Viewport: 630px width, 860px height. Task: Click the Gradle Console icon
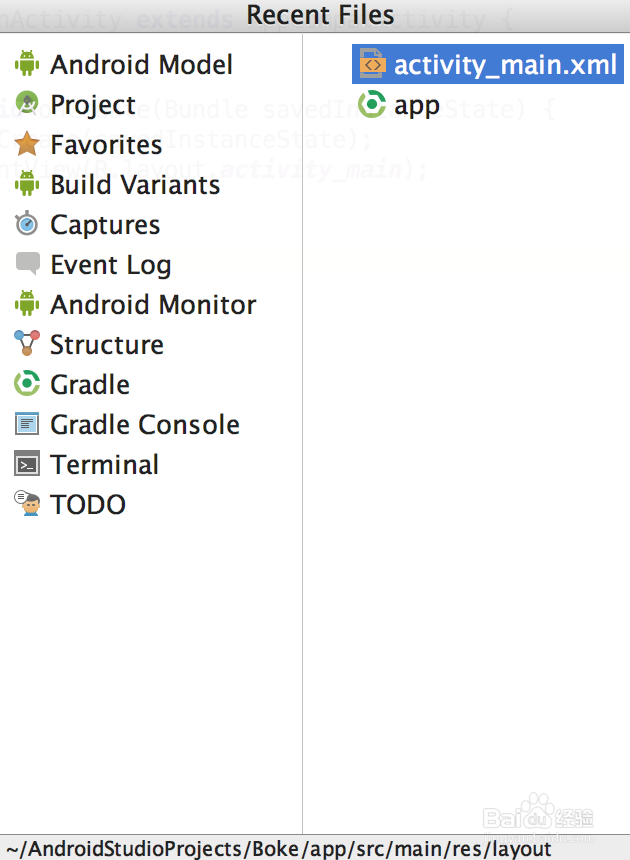(26, 424)
